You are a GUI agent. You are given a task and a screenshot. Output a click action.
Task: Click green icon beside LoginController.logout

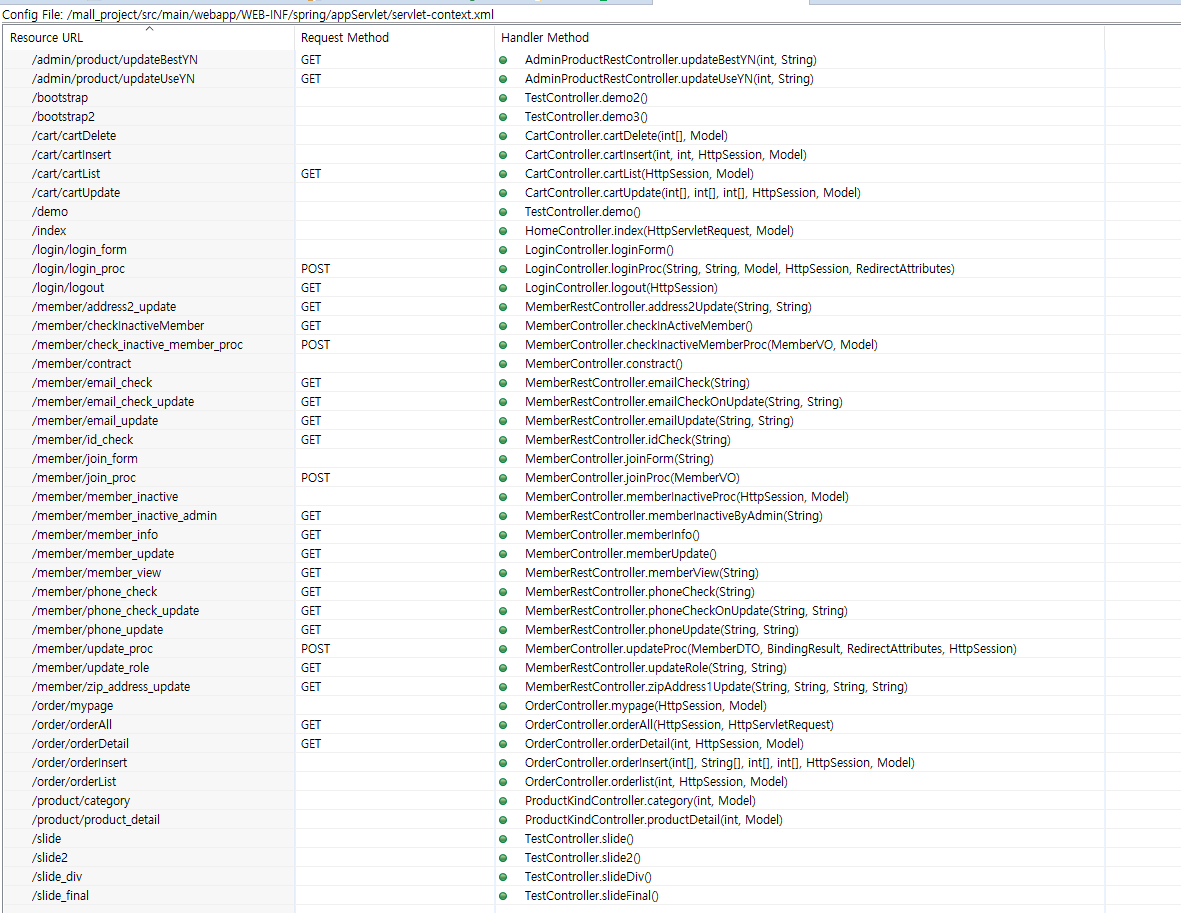pyautogui.click(x=503, y=288)
